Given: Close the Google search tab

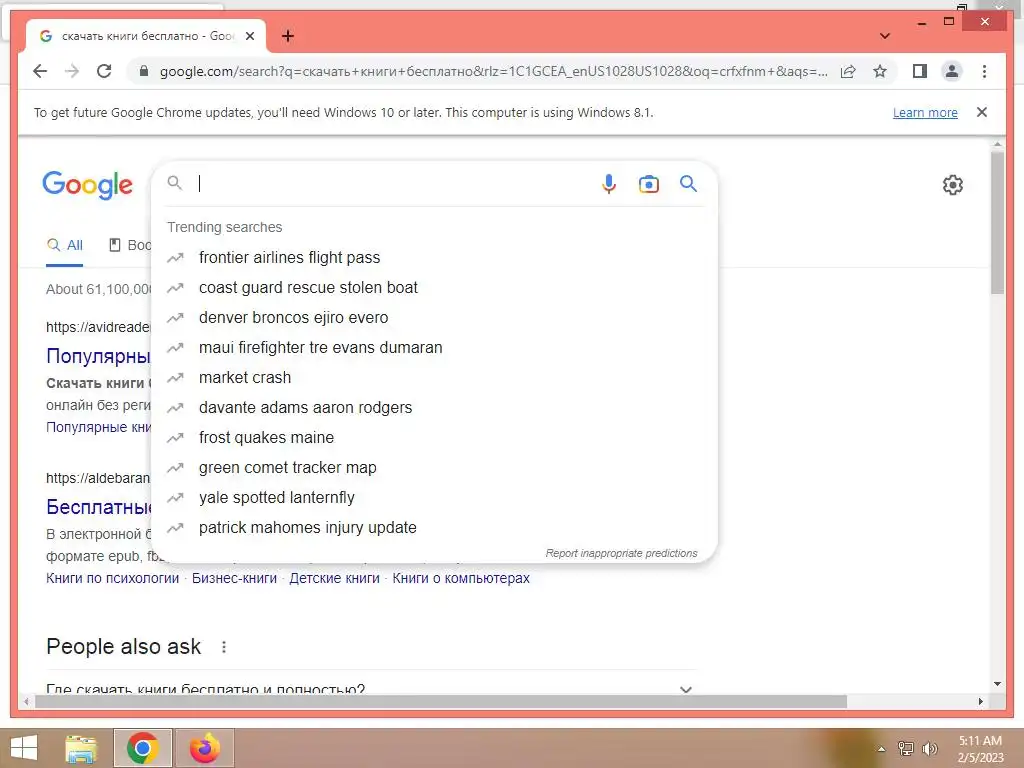Looking at the screenshot, I should [x=249, y=36].
